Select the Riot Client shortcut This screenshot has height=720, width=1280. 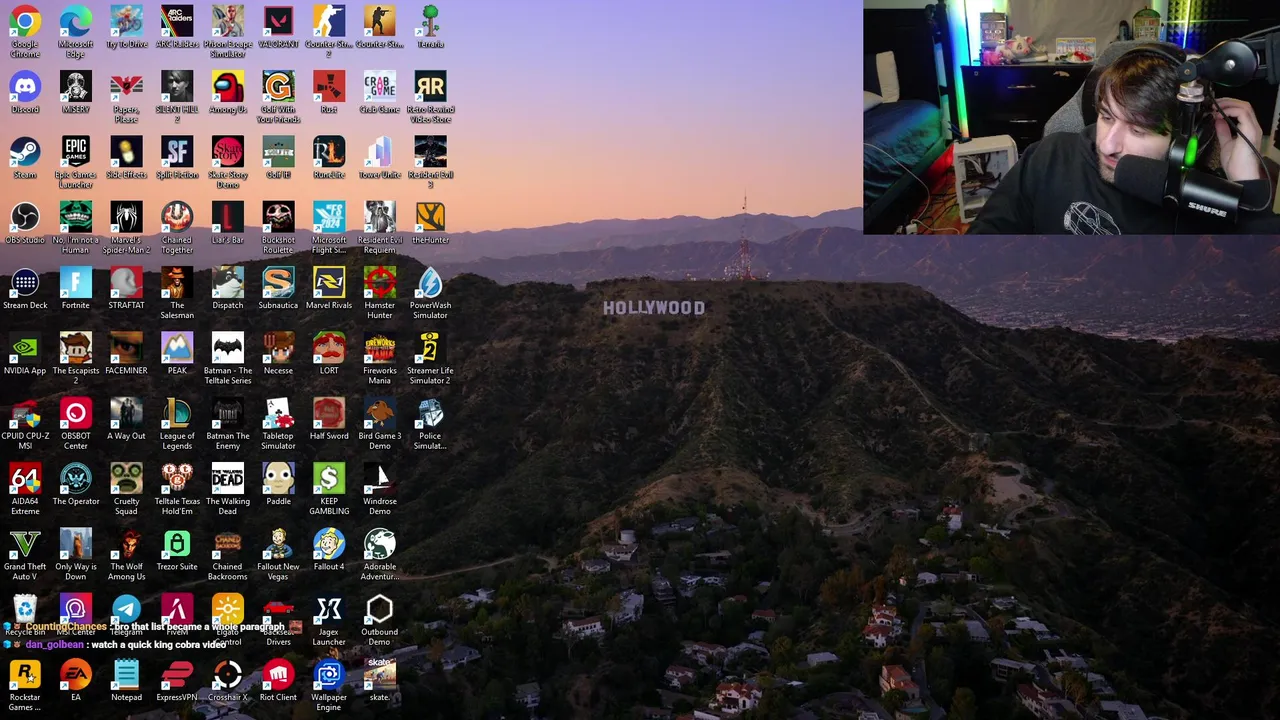click(x=278, y=675)
